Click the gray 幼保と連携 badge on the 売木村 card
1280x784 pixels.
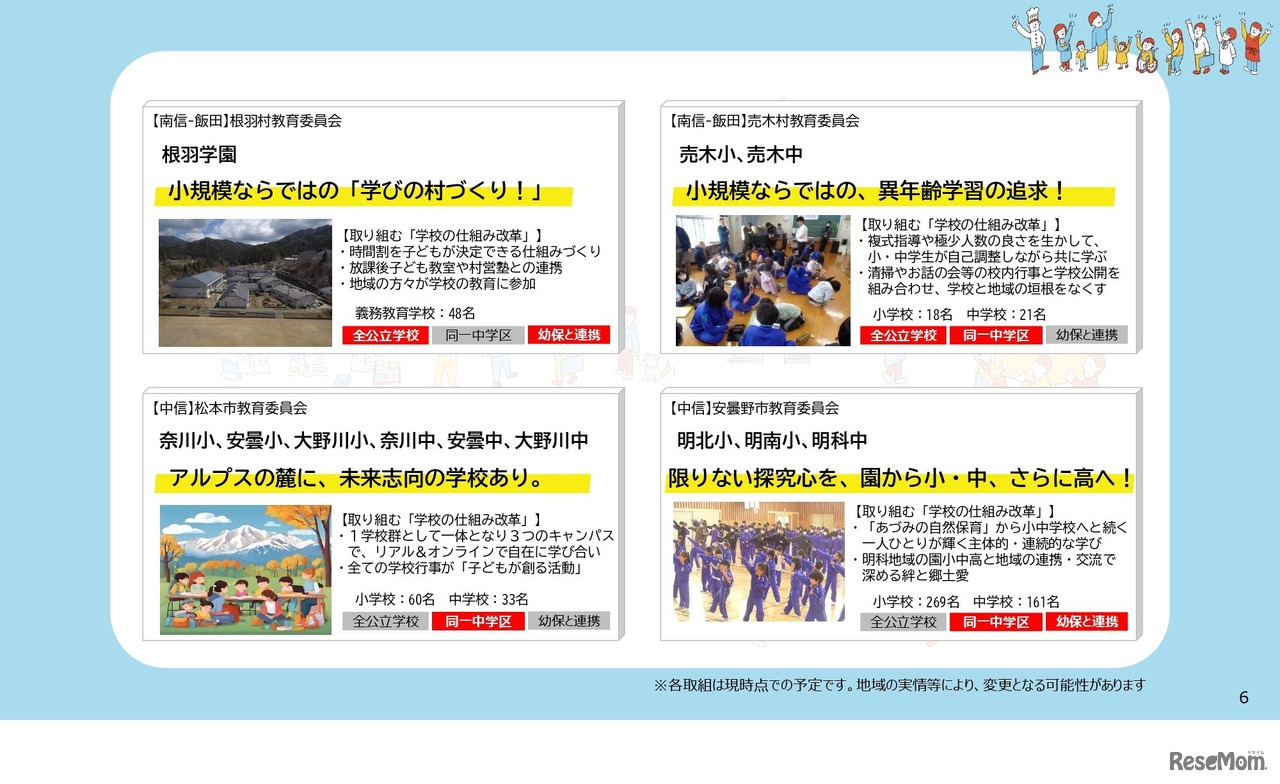1088,335
